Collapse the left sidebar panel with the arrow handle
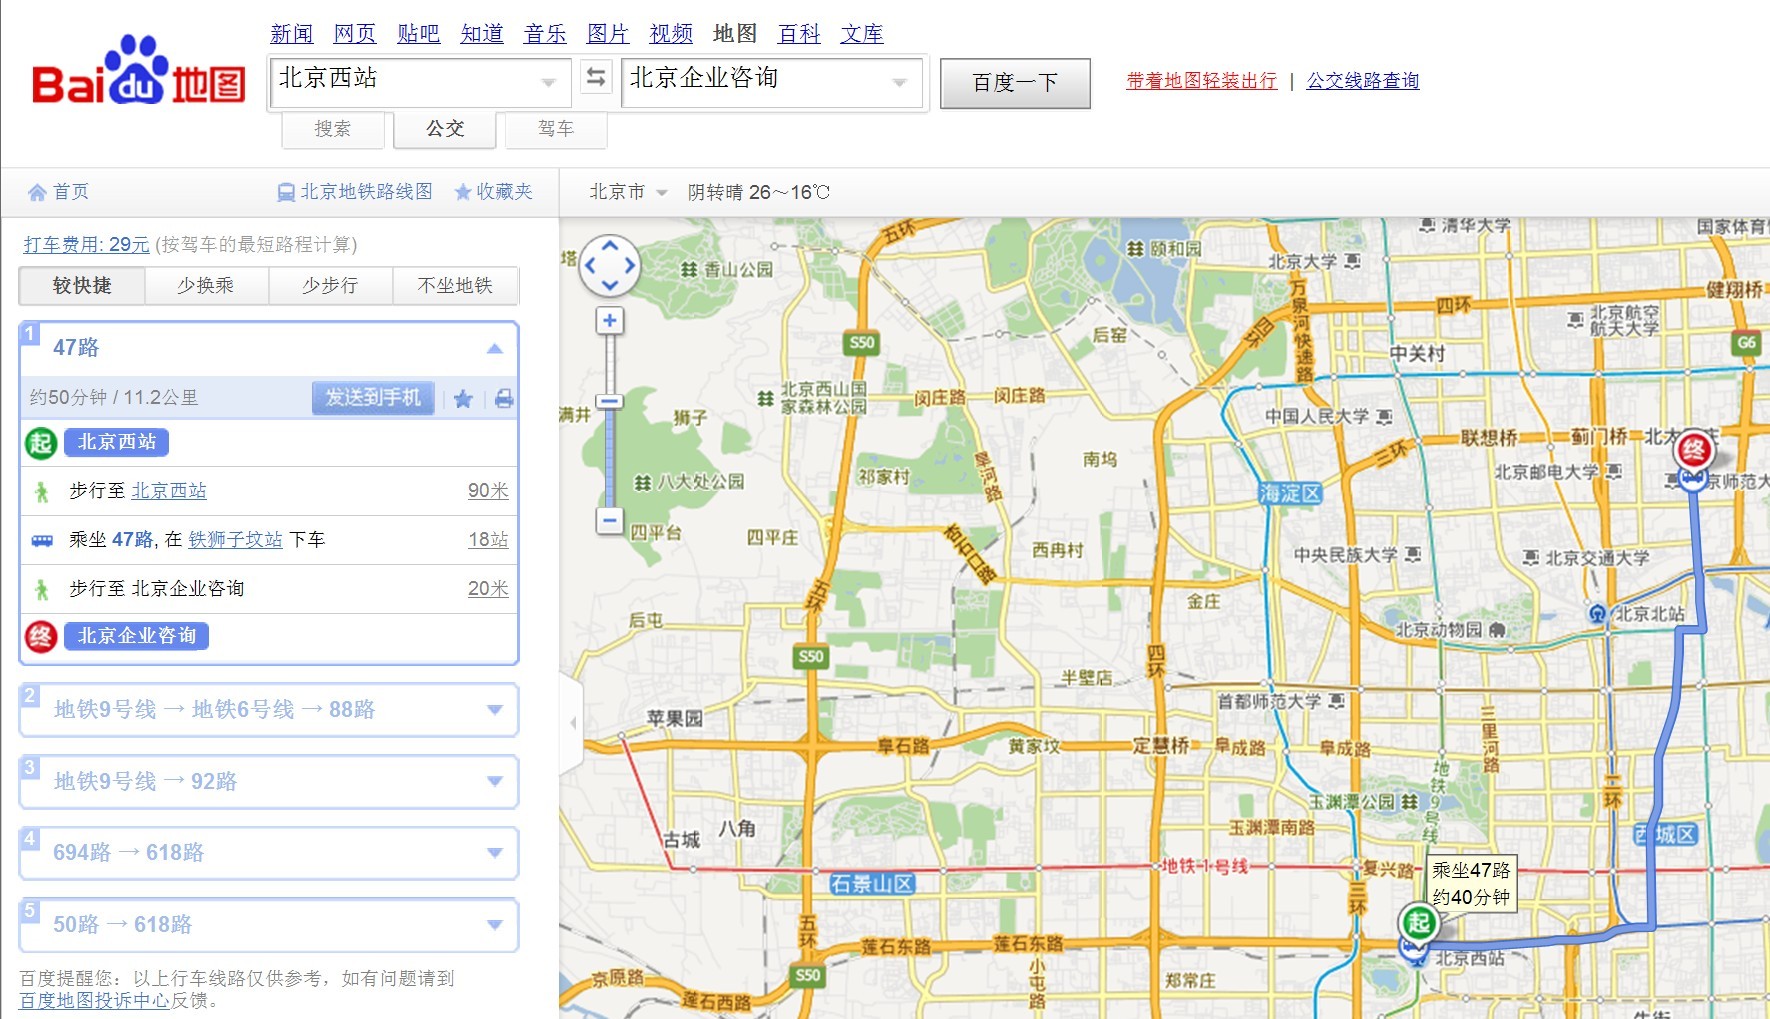 point(572,722)
